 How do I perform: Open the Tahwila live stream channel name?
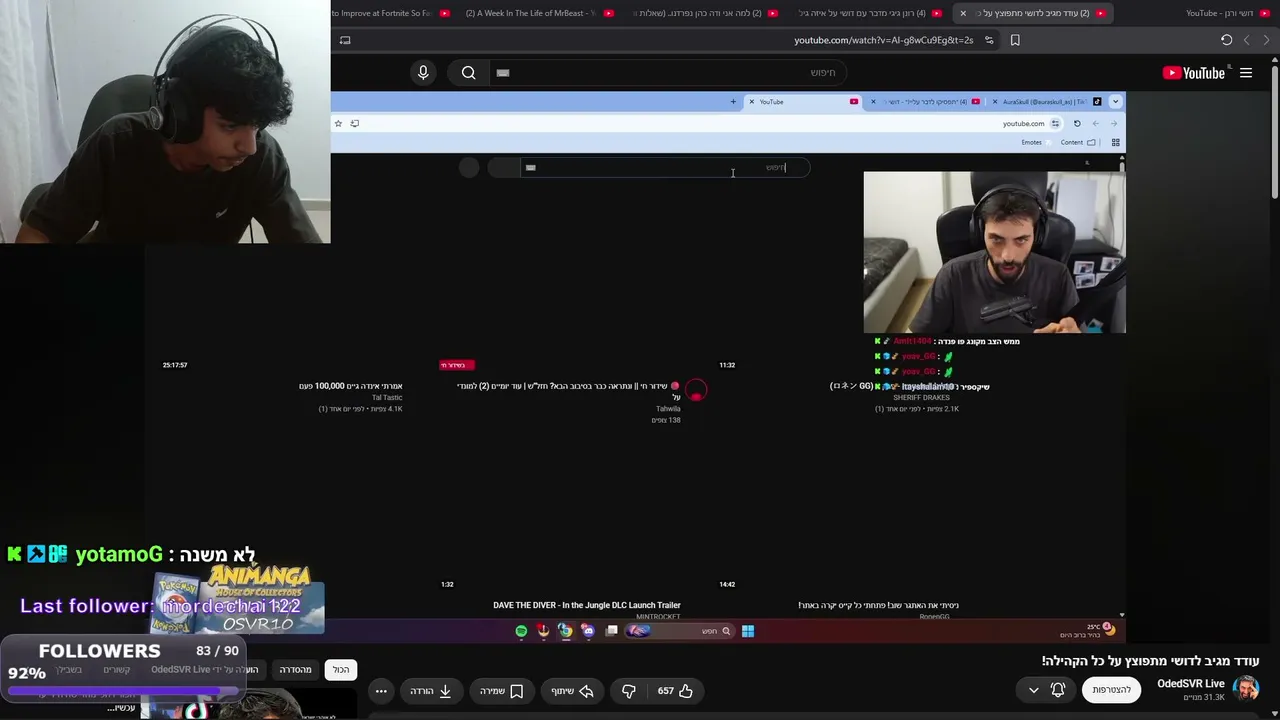click(x=668, y=409)
